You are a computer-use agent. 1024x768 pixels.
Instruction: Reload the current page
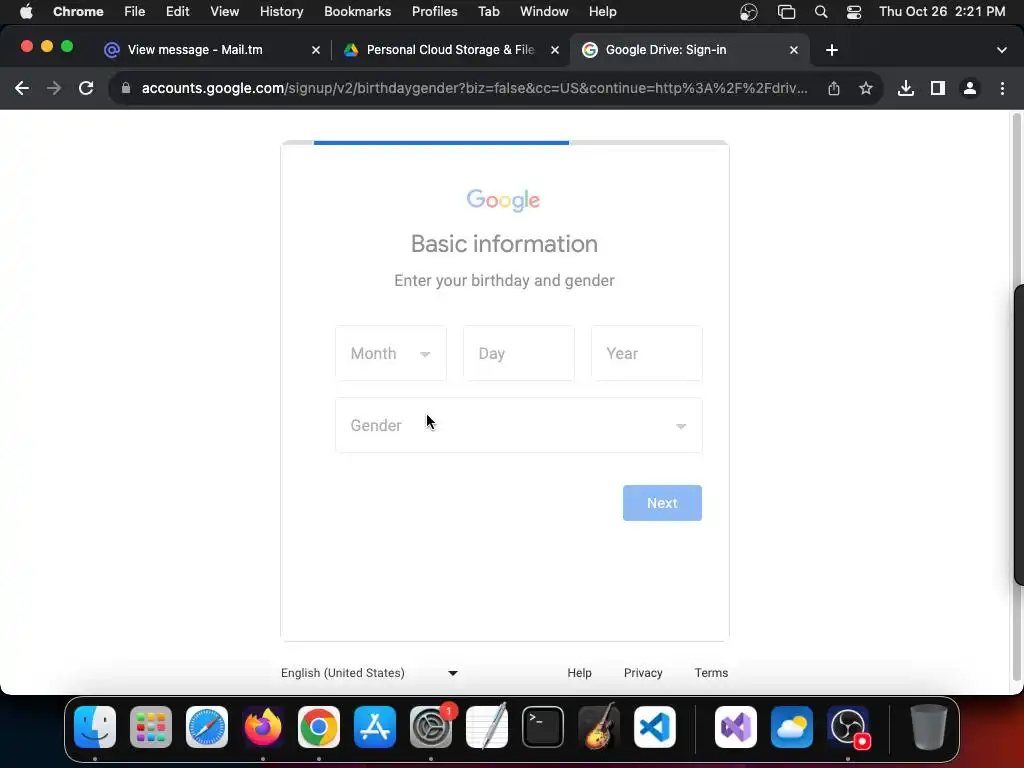tap(86, 88)
